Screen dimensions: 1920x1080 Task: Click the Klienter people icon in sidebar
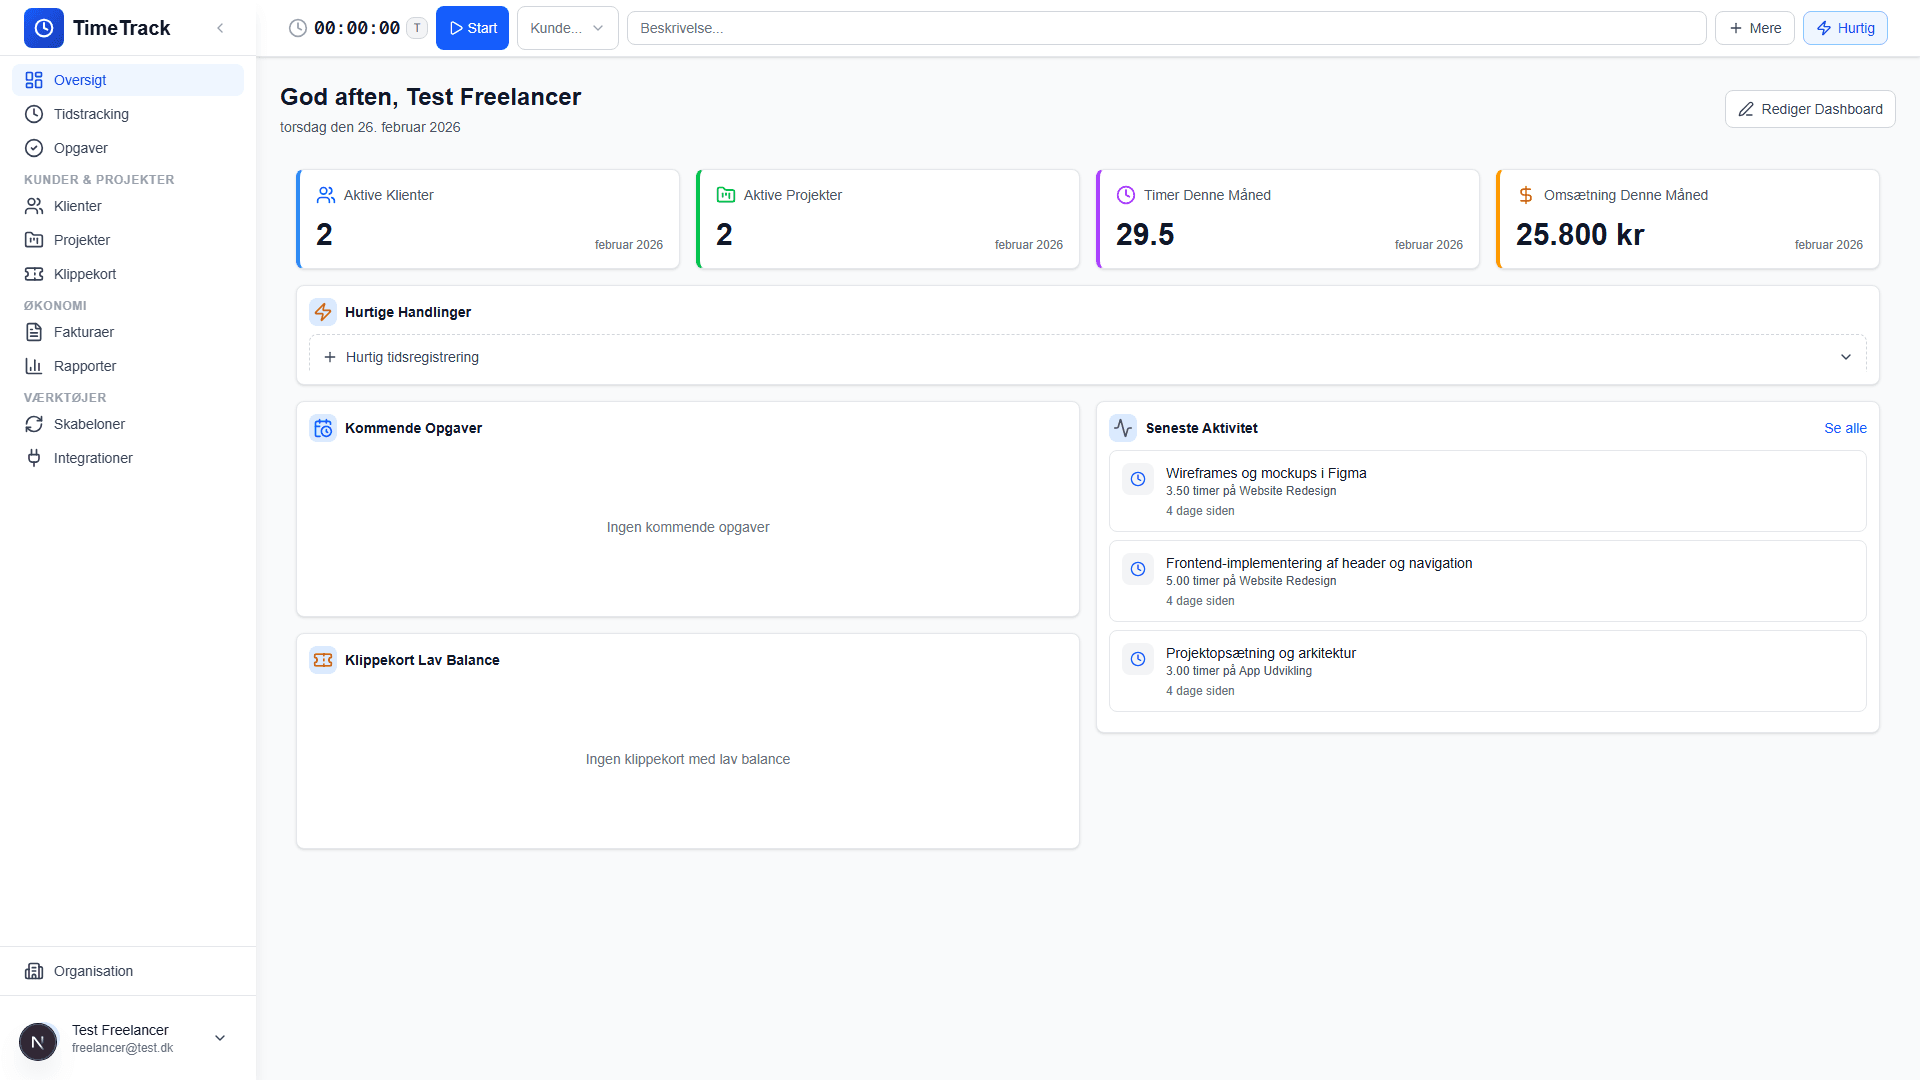[x=34, y=206]
